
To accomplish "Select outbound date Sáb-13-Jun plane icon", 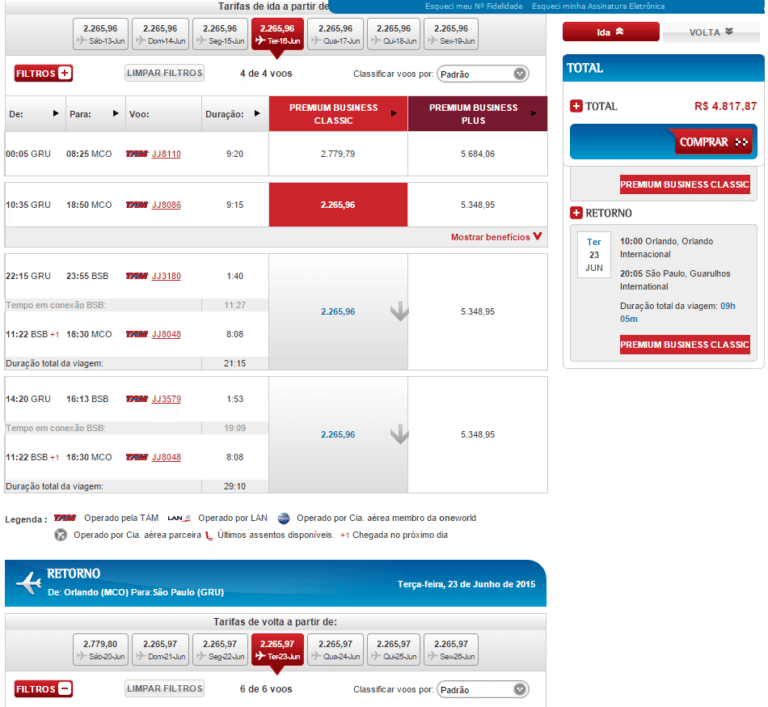I will 82,41.
